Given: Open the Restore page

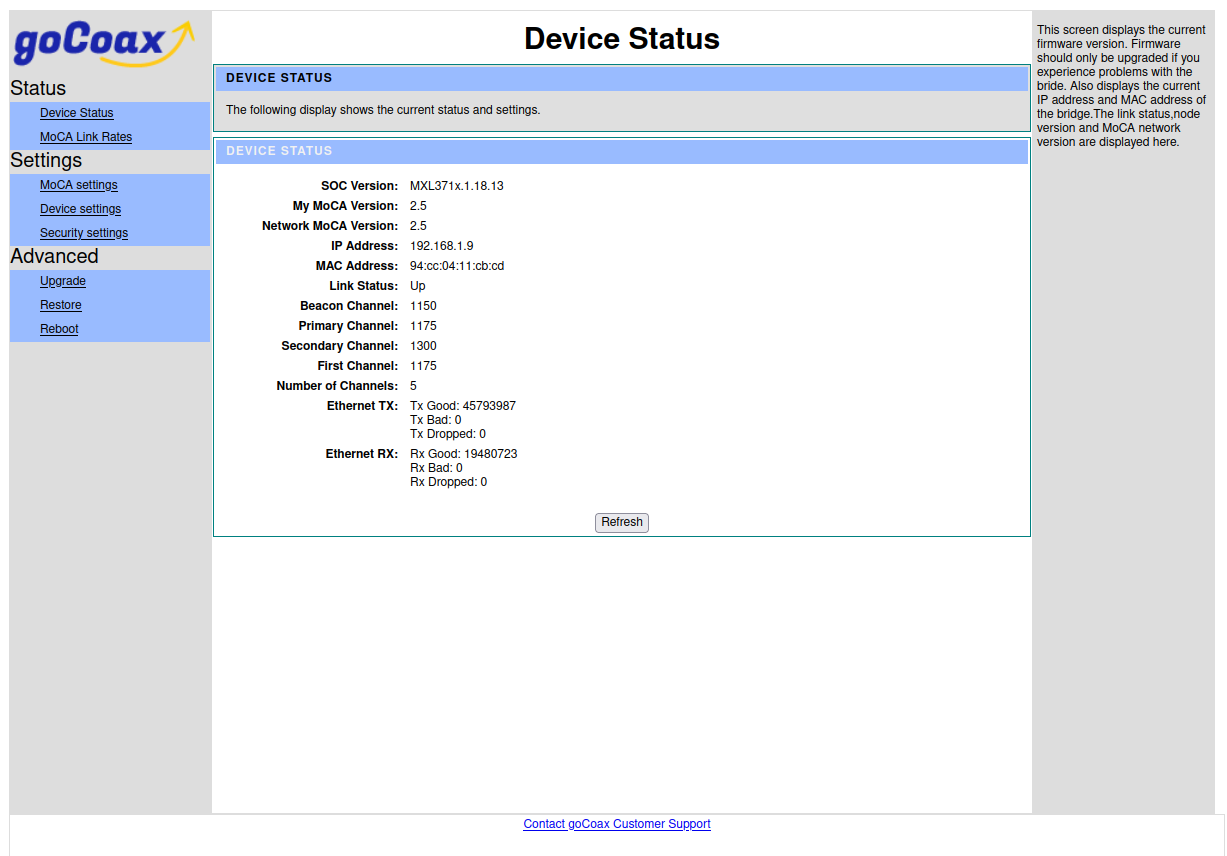Looking at the screenshot, I should [61, 305].
